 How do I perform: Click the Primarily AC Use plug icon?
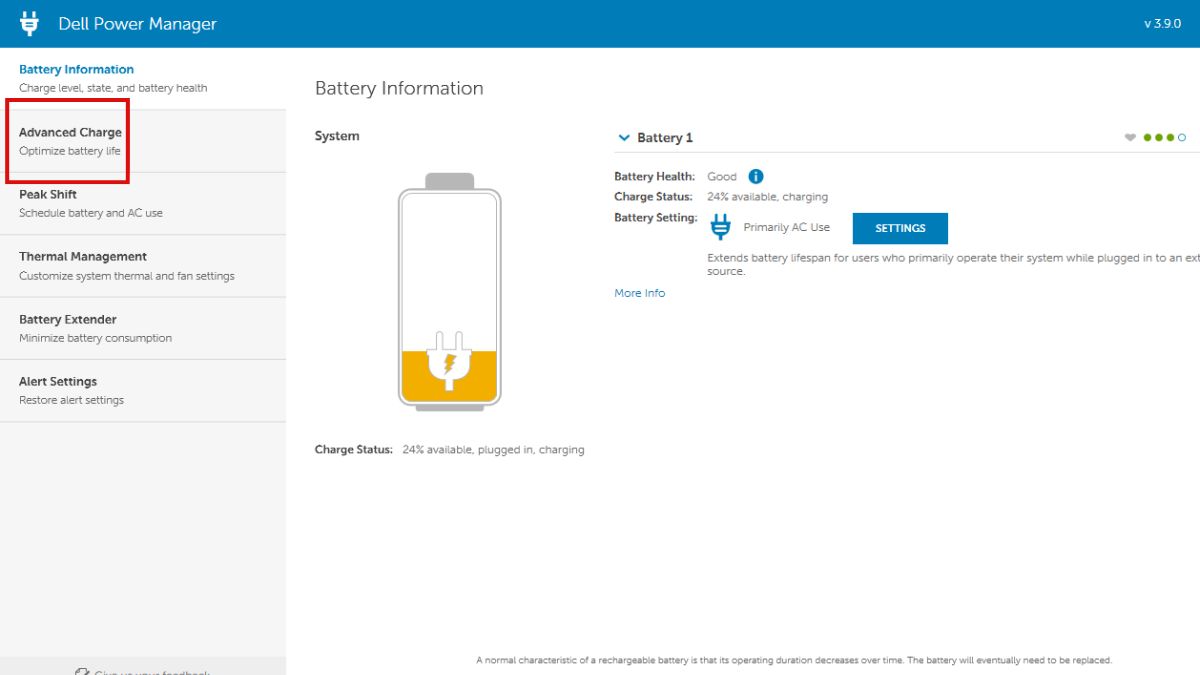click(720, 227)
